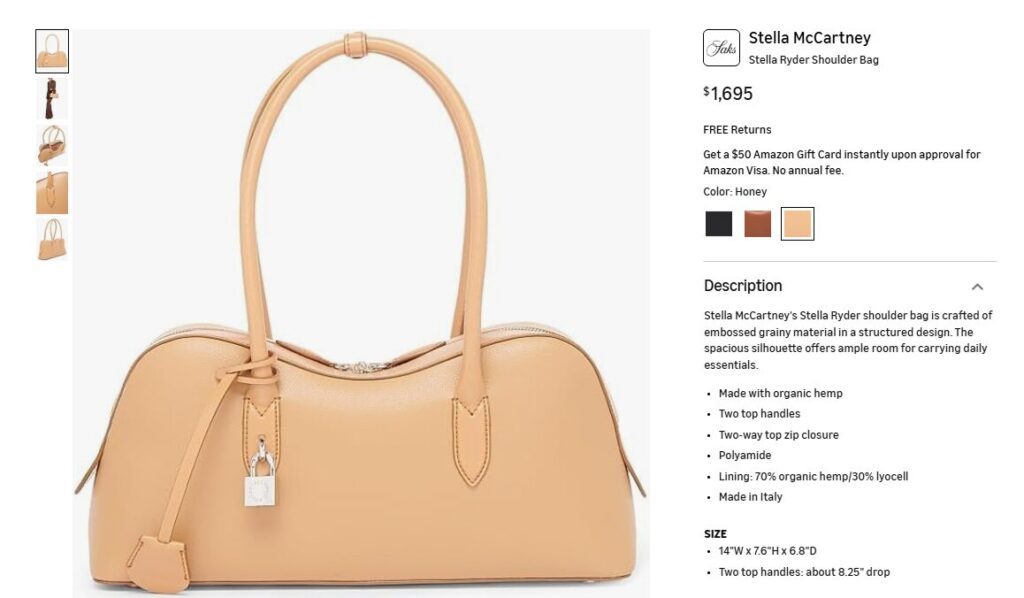Viewport: 1024px width, 598px height.
Task: Click the $1,695 price
Action: point(728,94)
